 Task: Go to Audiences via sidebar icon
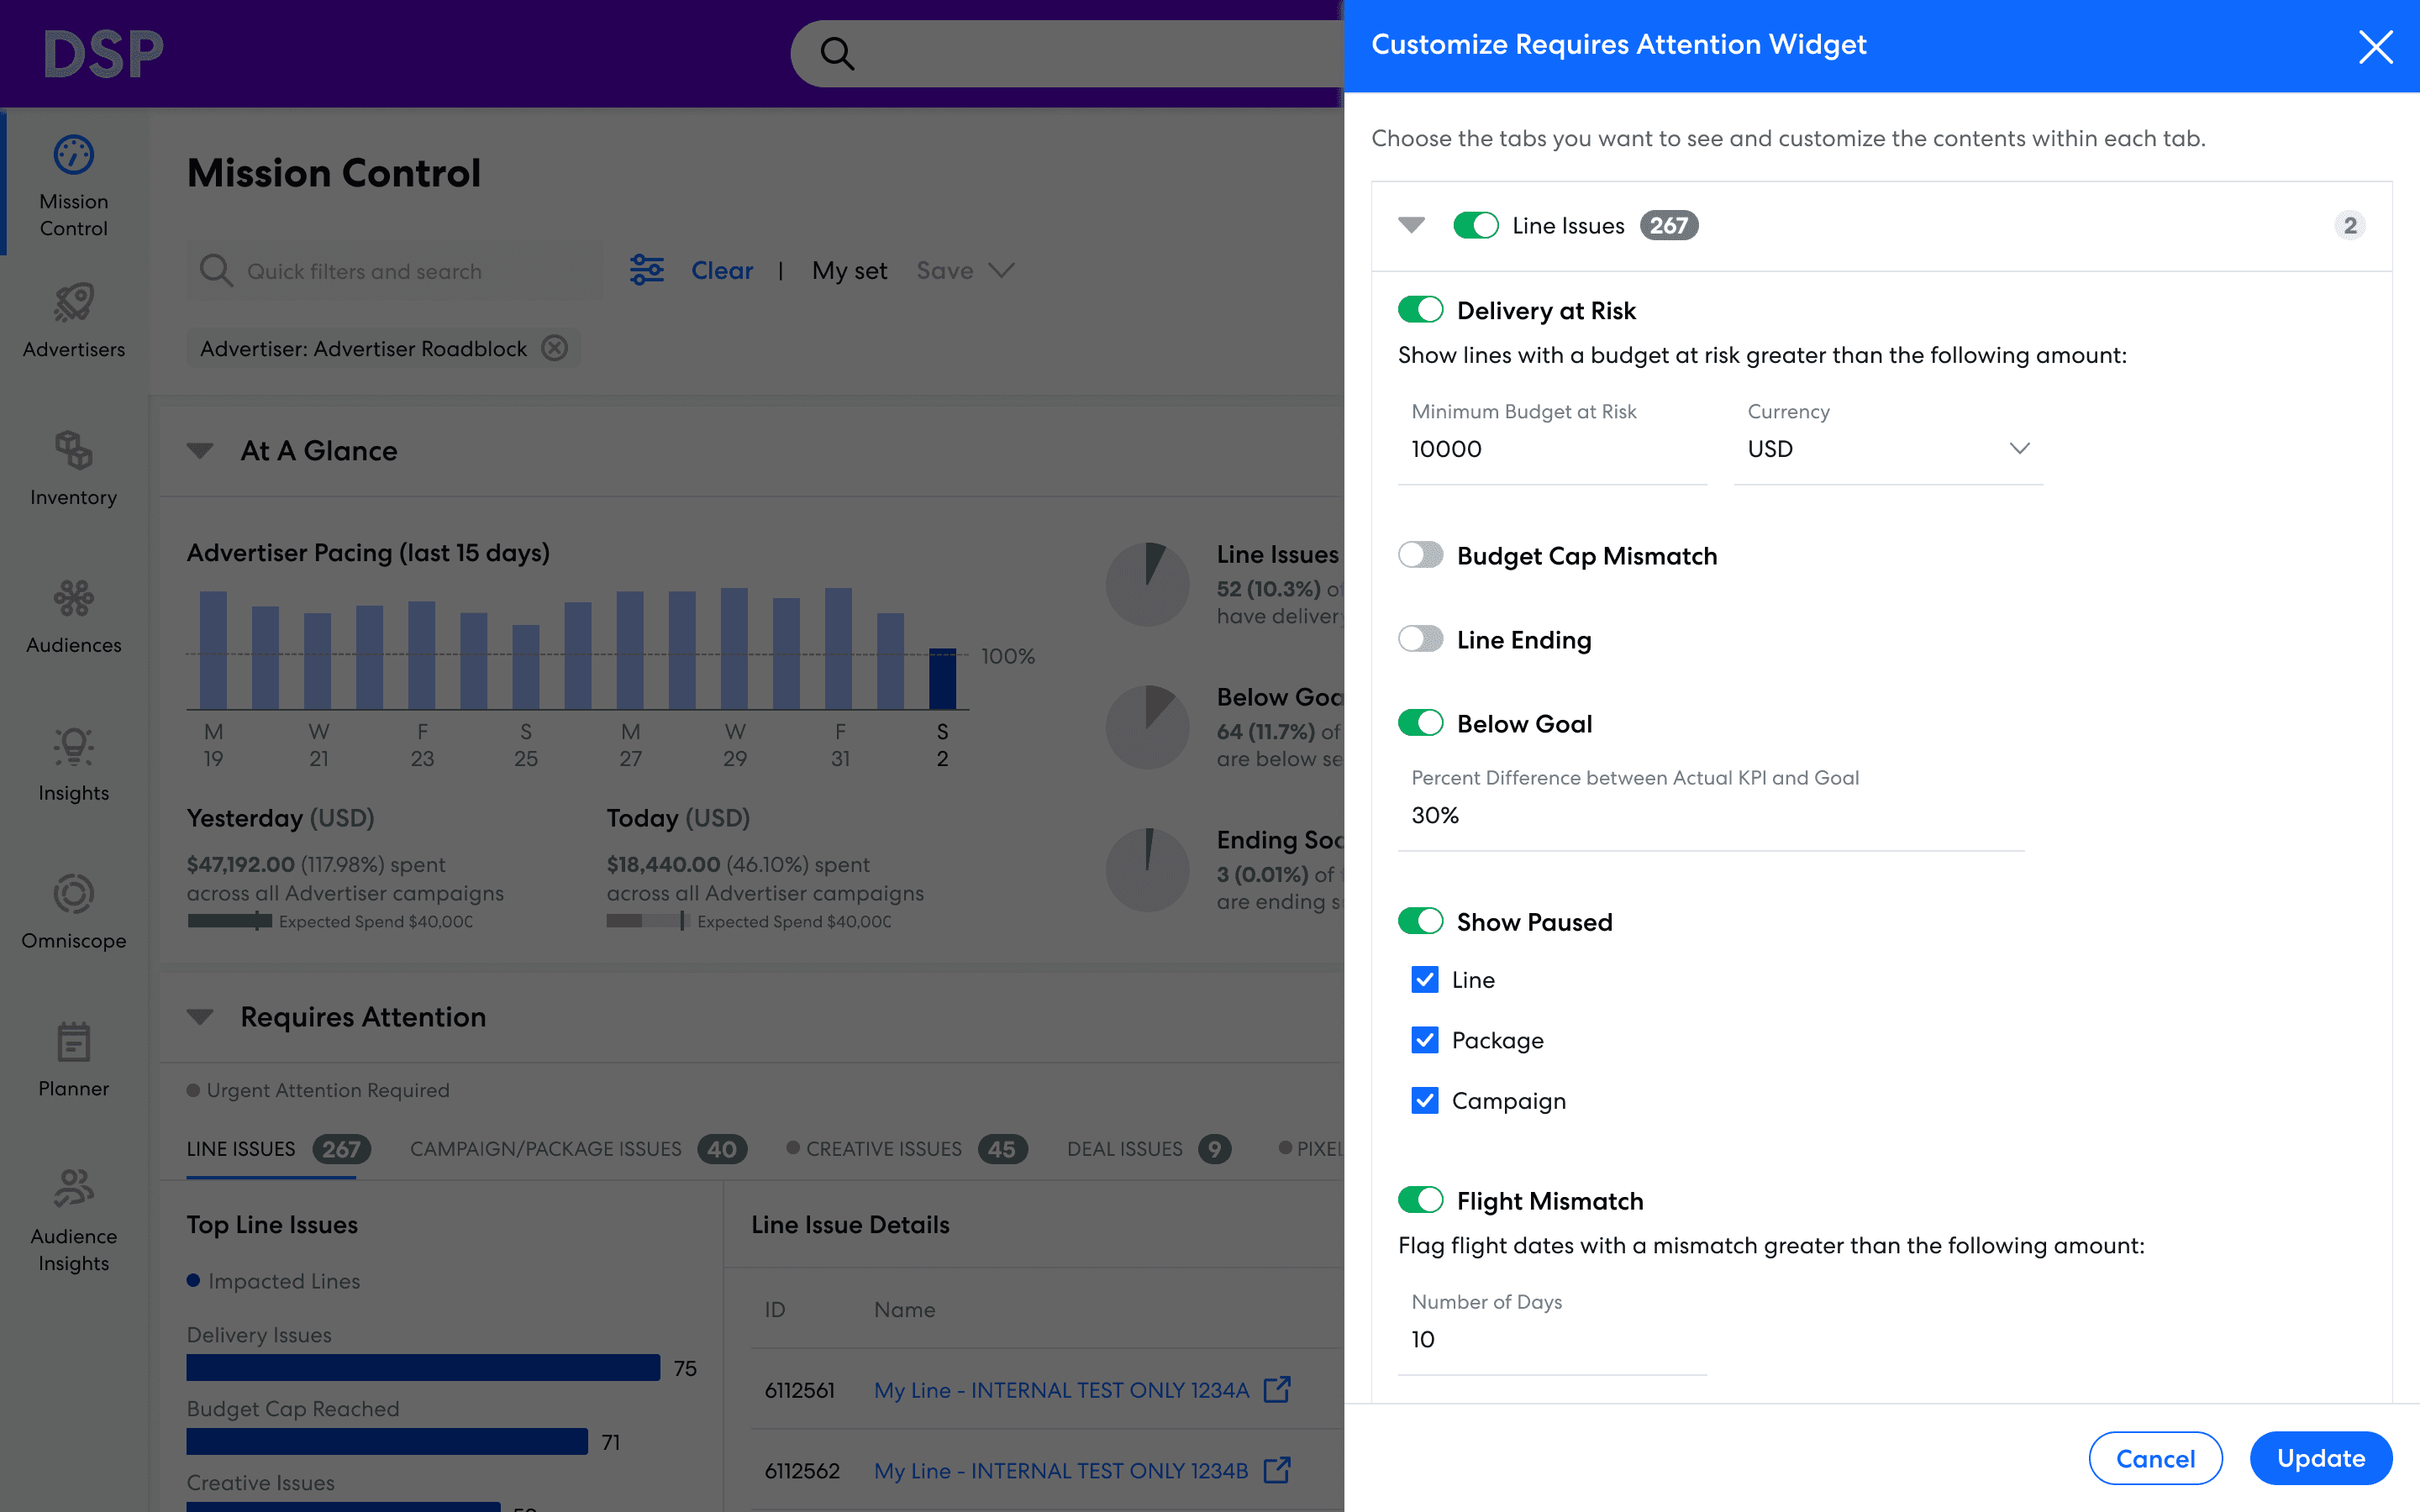coord(73,599)
